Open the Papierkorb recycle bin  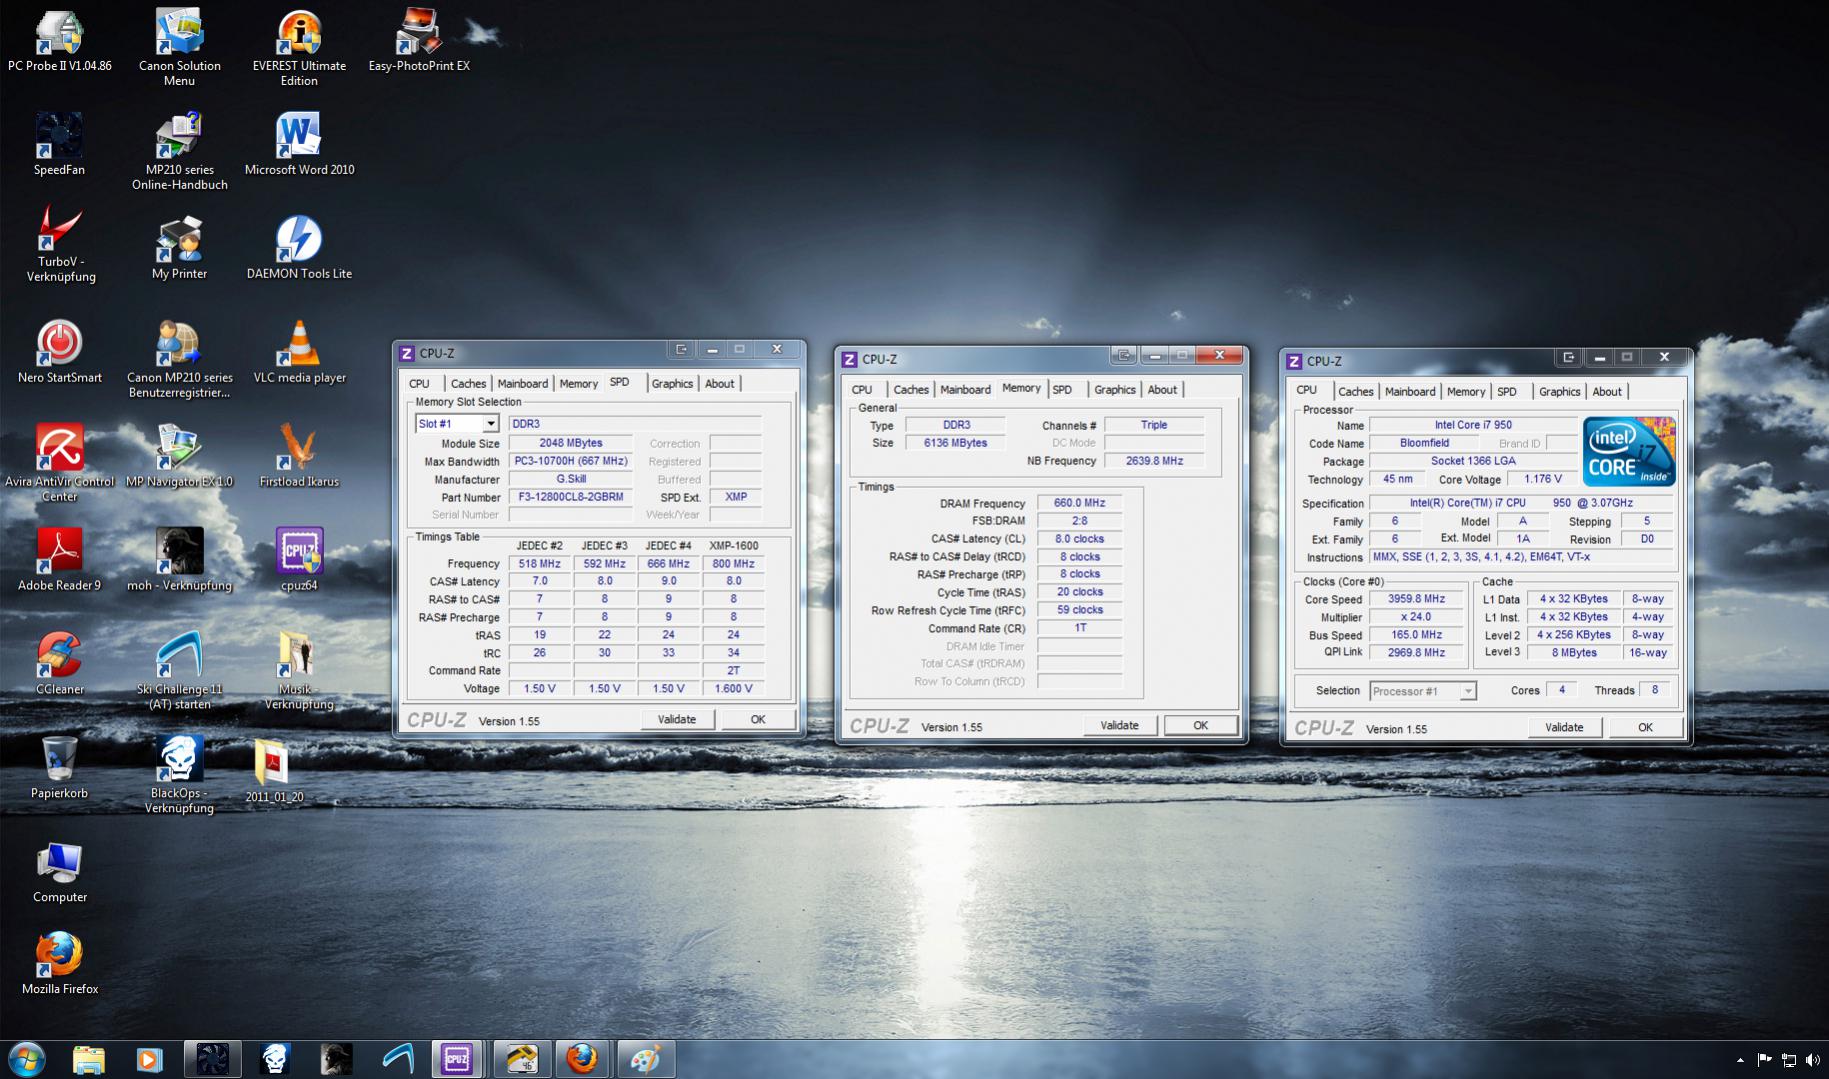click(x=60, y=768)
